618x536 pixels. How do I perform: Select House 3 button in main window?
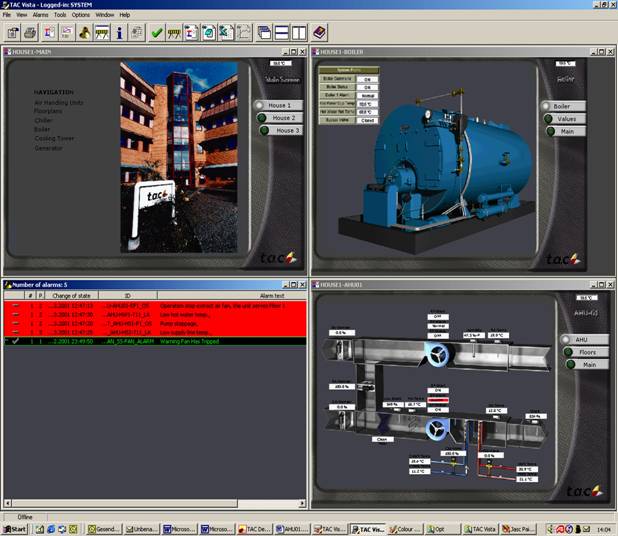tap(281, 130)
